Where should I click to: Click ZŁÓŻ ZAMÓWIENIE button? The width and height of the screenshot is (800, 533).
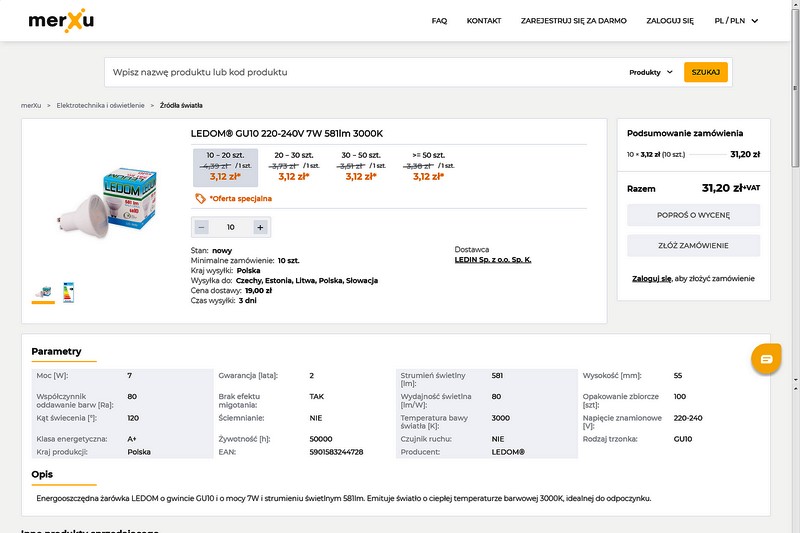coord(693,245)
